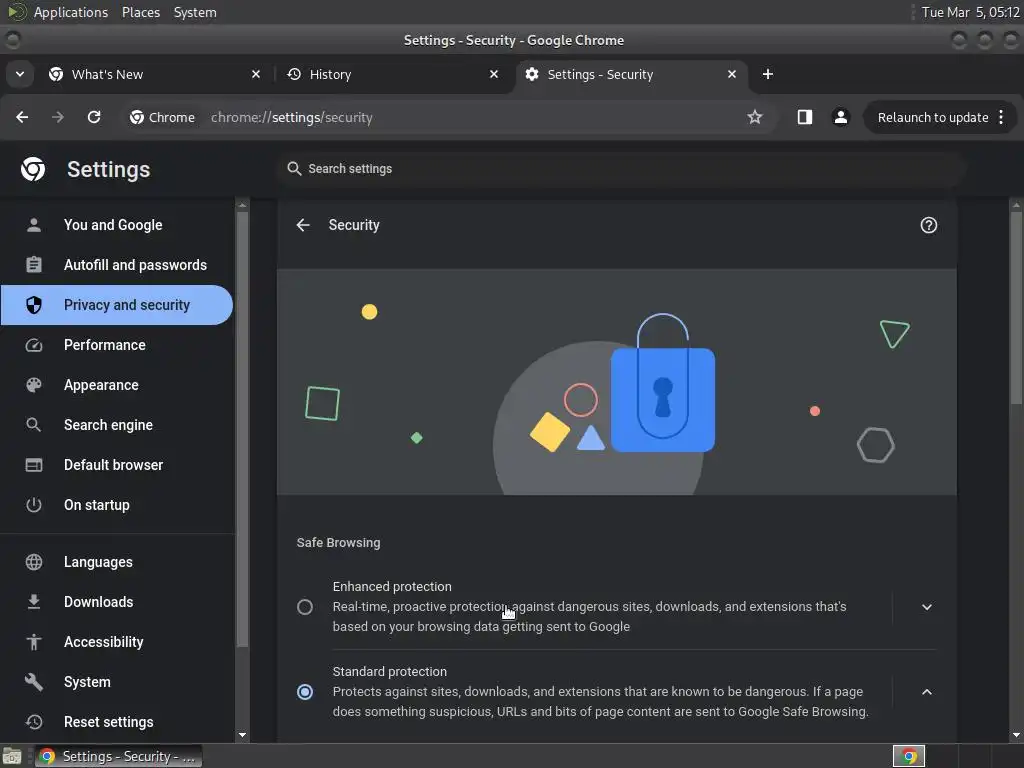Close the What's New tab
This screenshot has width=1024, height=768.
coord(256,74)
